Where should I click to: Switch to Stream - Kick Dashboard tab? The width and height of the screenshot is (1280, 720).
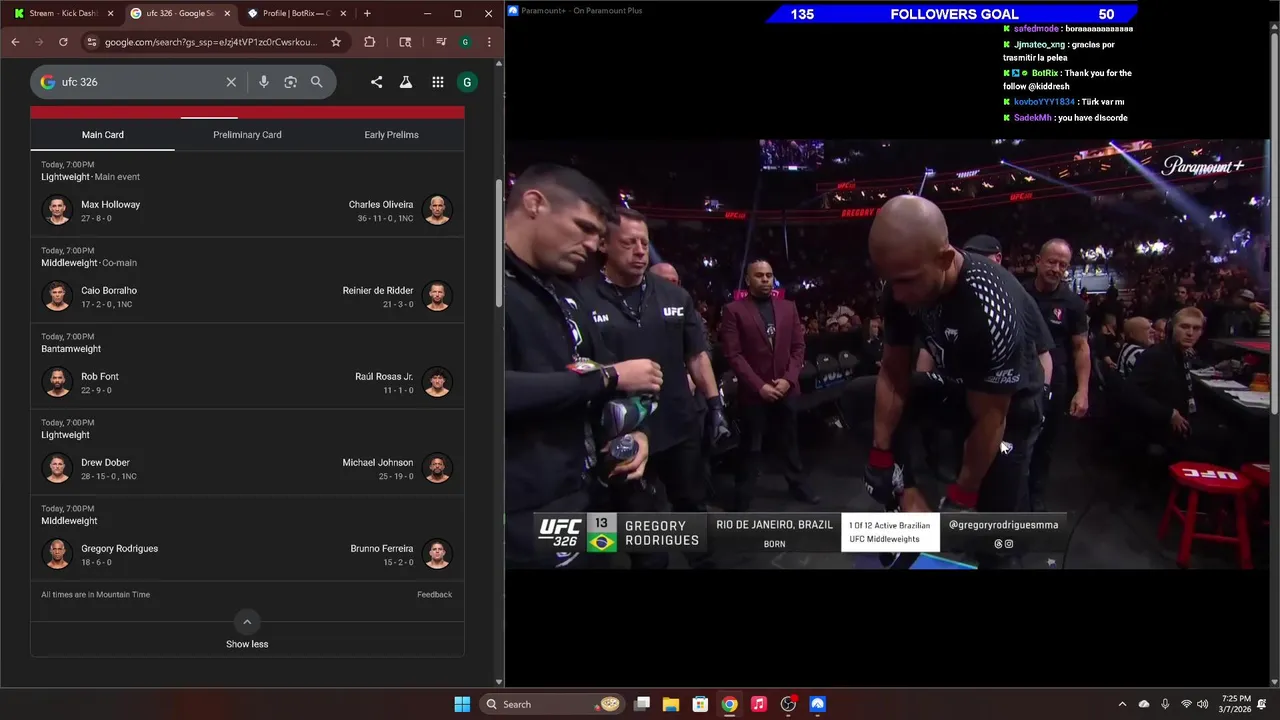click(64, 13)
